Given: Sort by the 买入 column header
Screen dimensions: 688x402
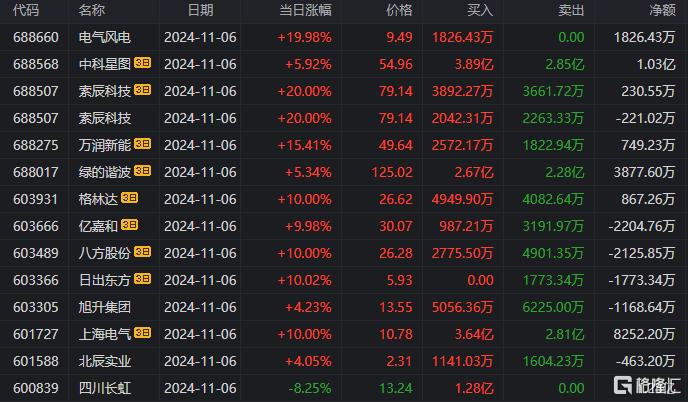Looking at the screenshot, I should point(480,10).
